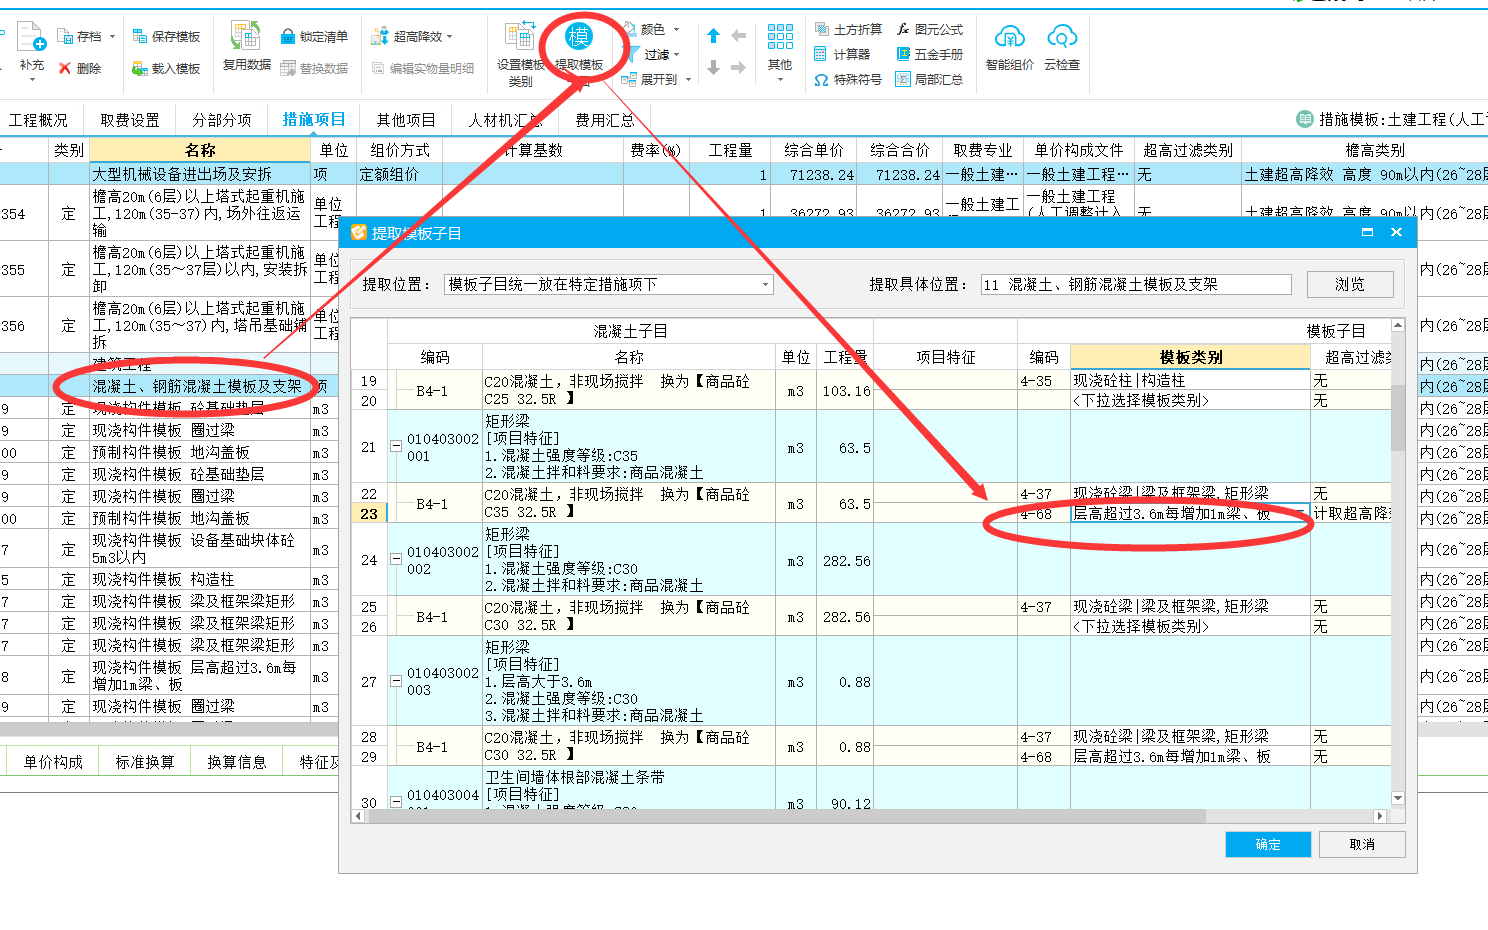Click the grey move-down arrow
This screenshot has width=1488, height=930.
click(x=713, y=69)
